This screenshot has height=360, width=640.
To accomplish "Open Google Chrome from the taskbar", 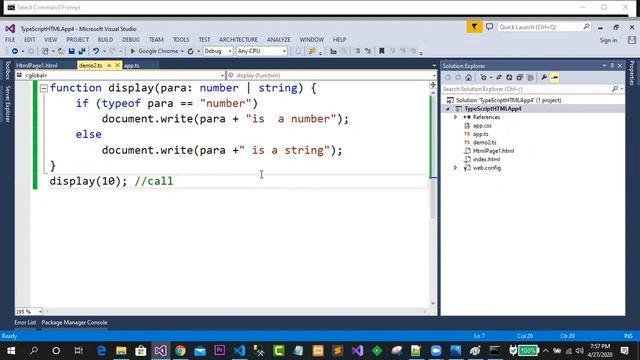I will [180, 351].
